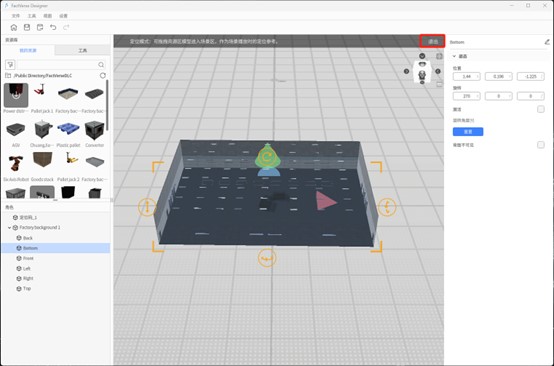Click the Redo arrow icon
Image resolution: width=554 pixels, height=366 pixels.
tap(66, 27)
